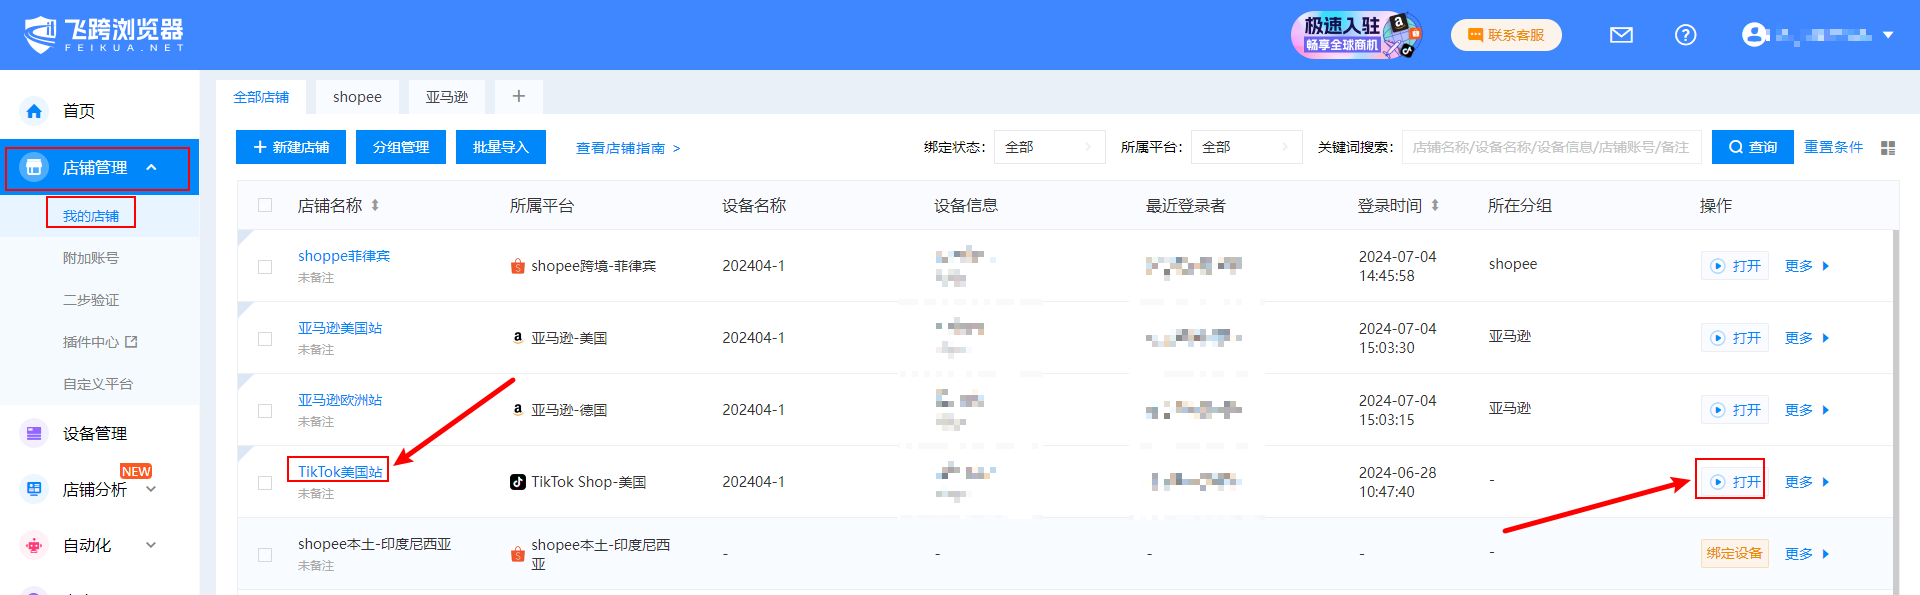The height and width of the screenshot is (595, 1920).
Task: Click the 首页 home icon in sidebar
Action: tap(34, 111)
